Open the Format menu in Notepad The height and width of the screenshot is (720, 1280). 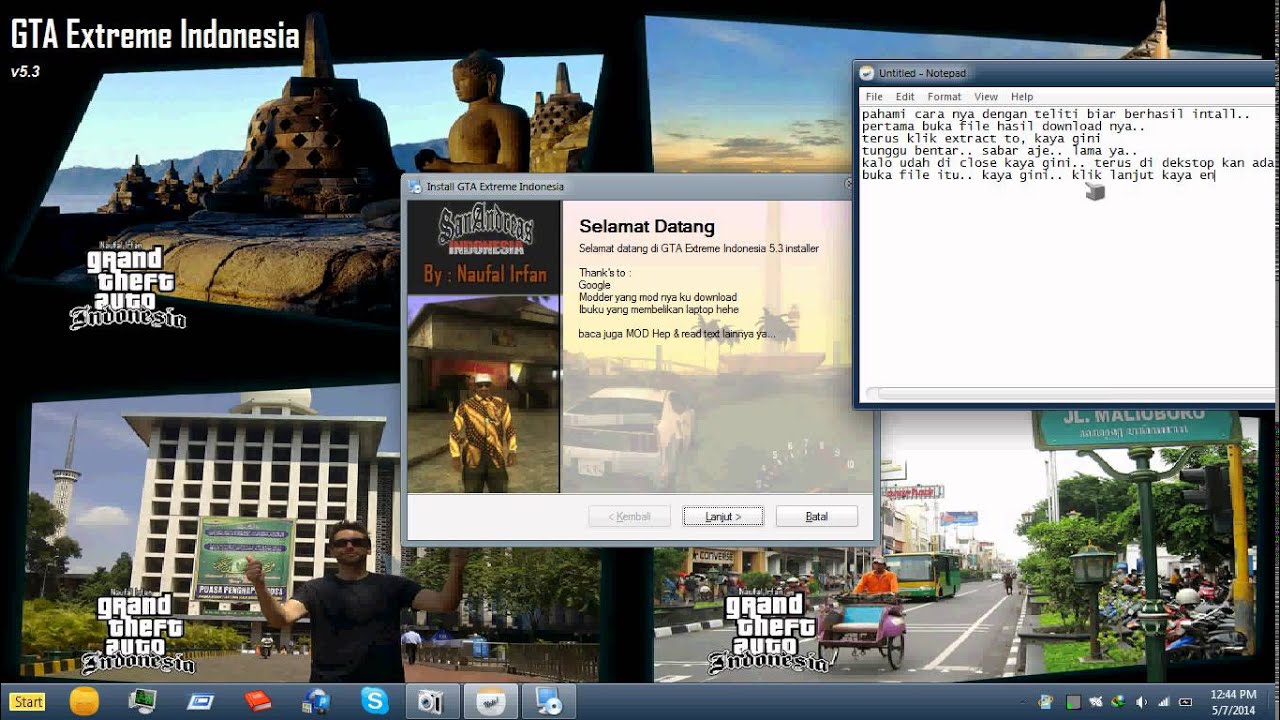point(944,97)
